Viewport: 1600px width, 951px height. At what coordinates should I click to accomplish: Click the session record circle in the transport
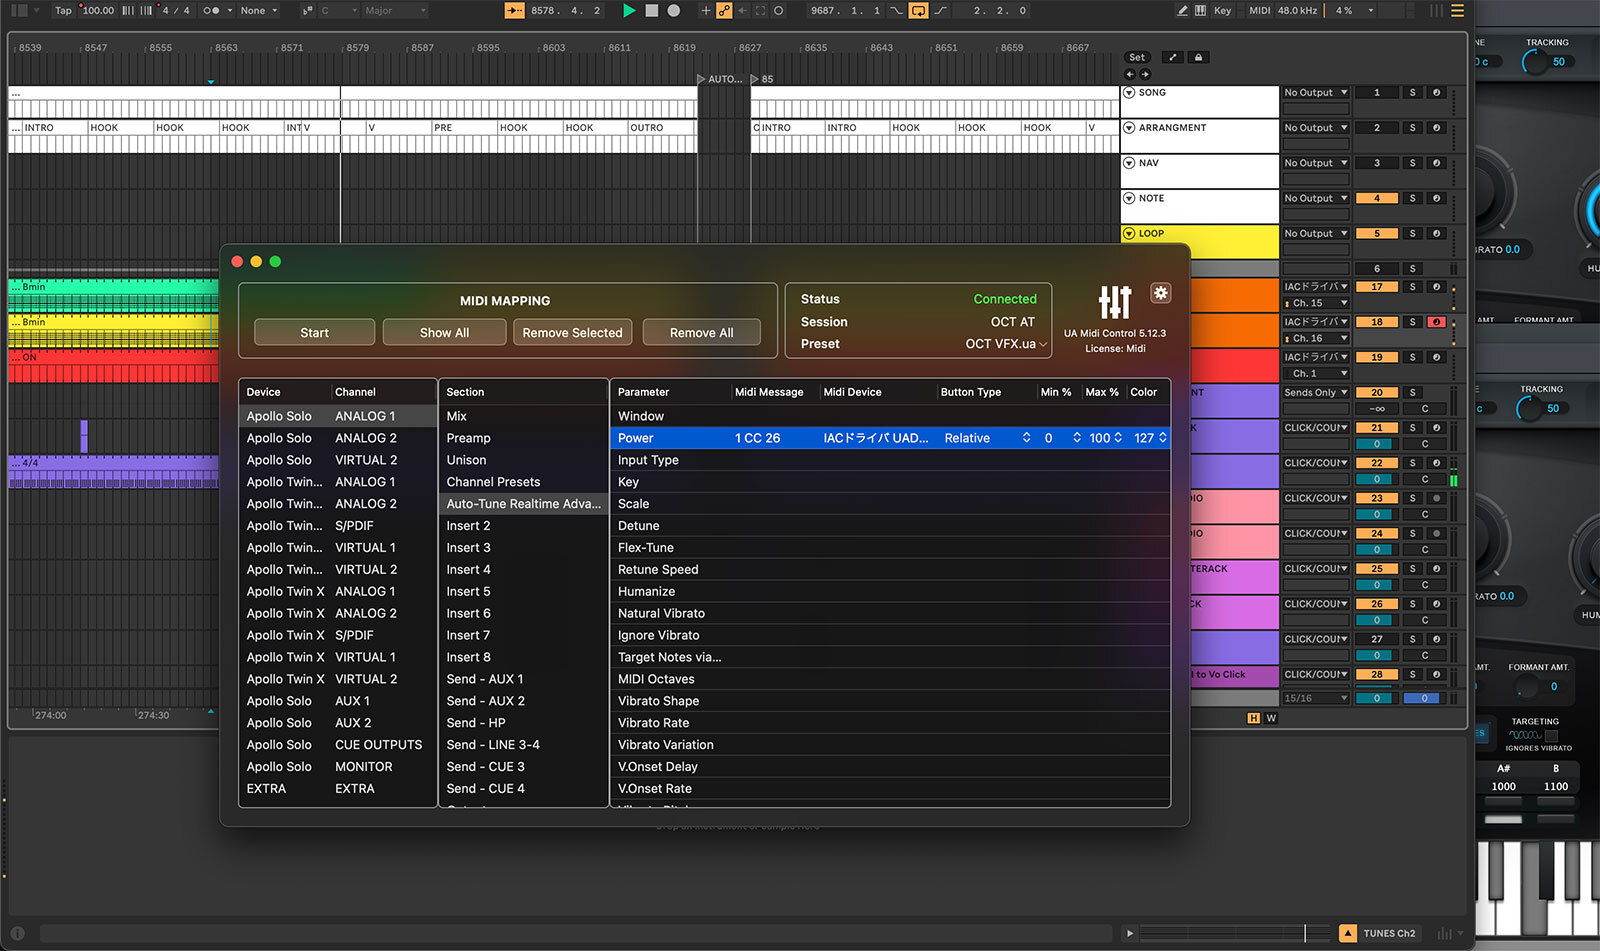(674, 11)
